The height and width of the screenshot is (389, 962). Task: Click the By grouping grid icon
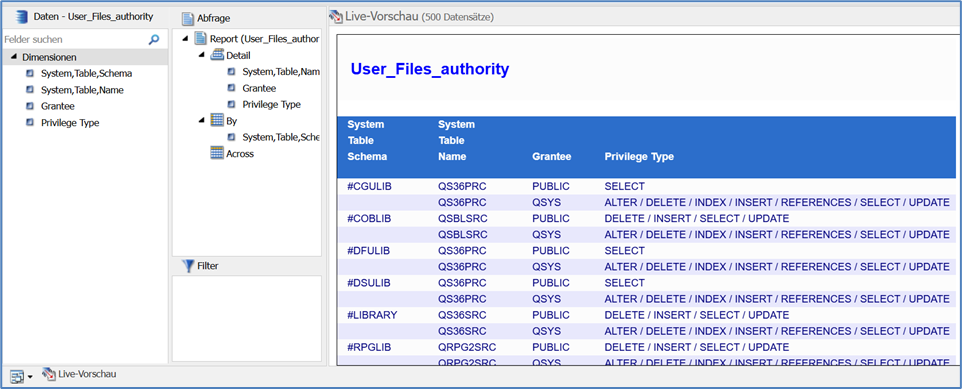(217, 120)
